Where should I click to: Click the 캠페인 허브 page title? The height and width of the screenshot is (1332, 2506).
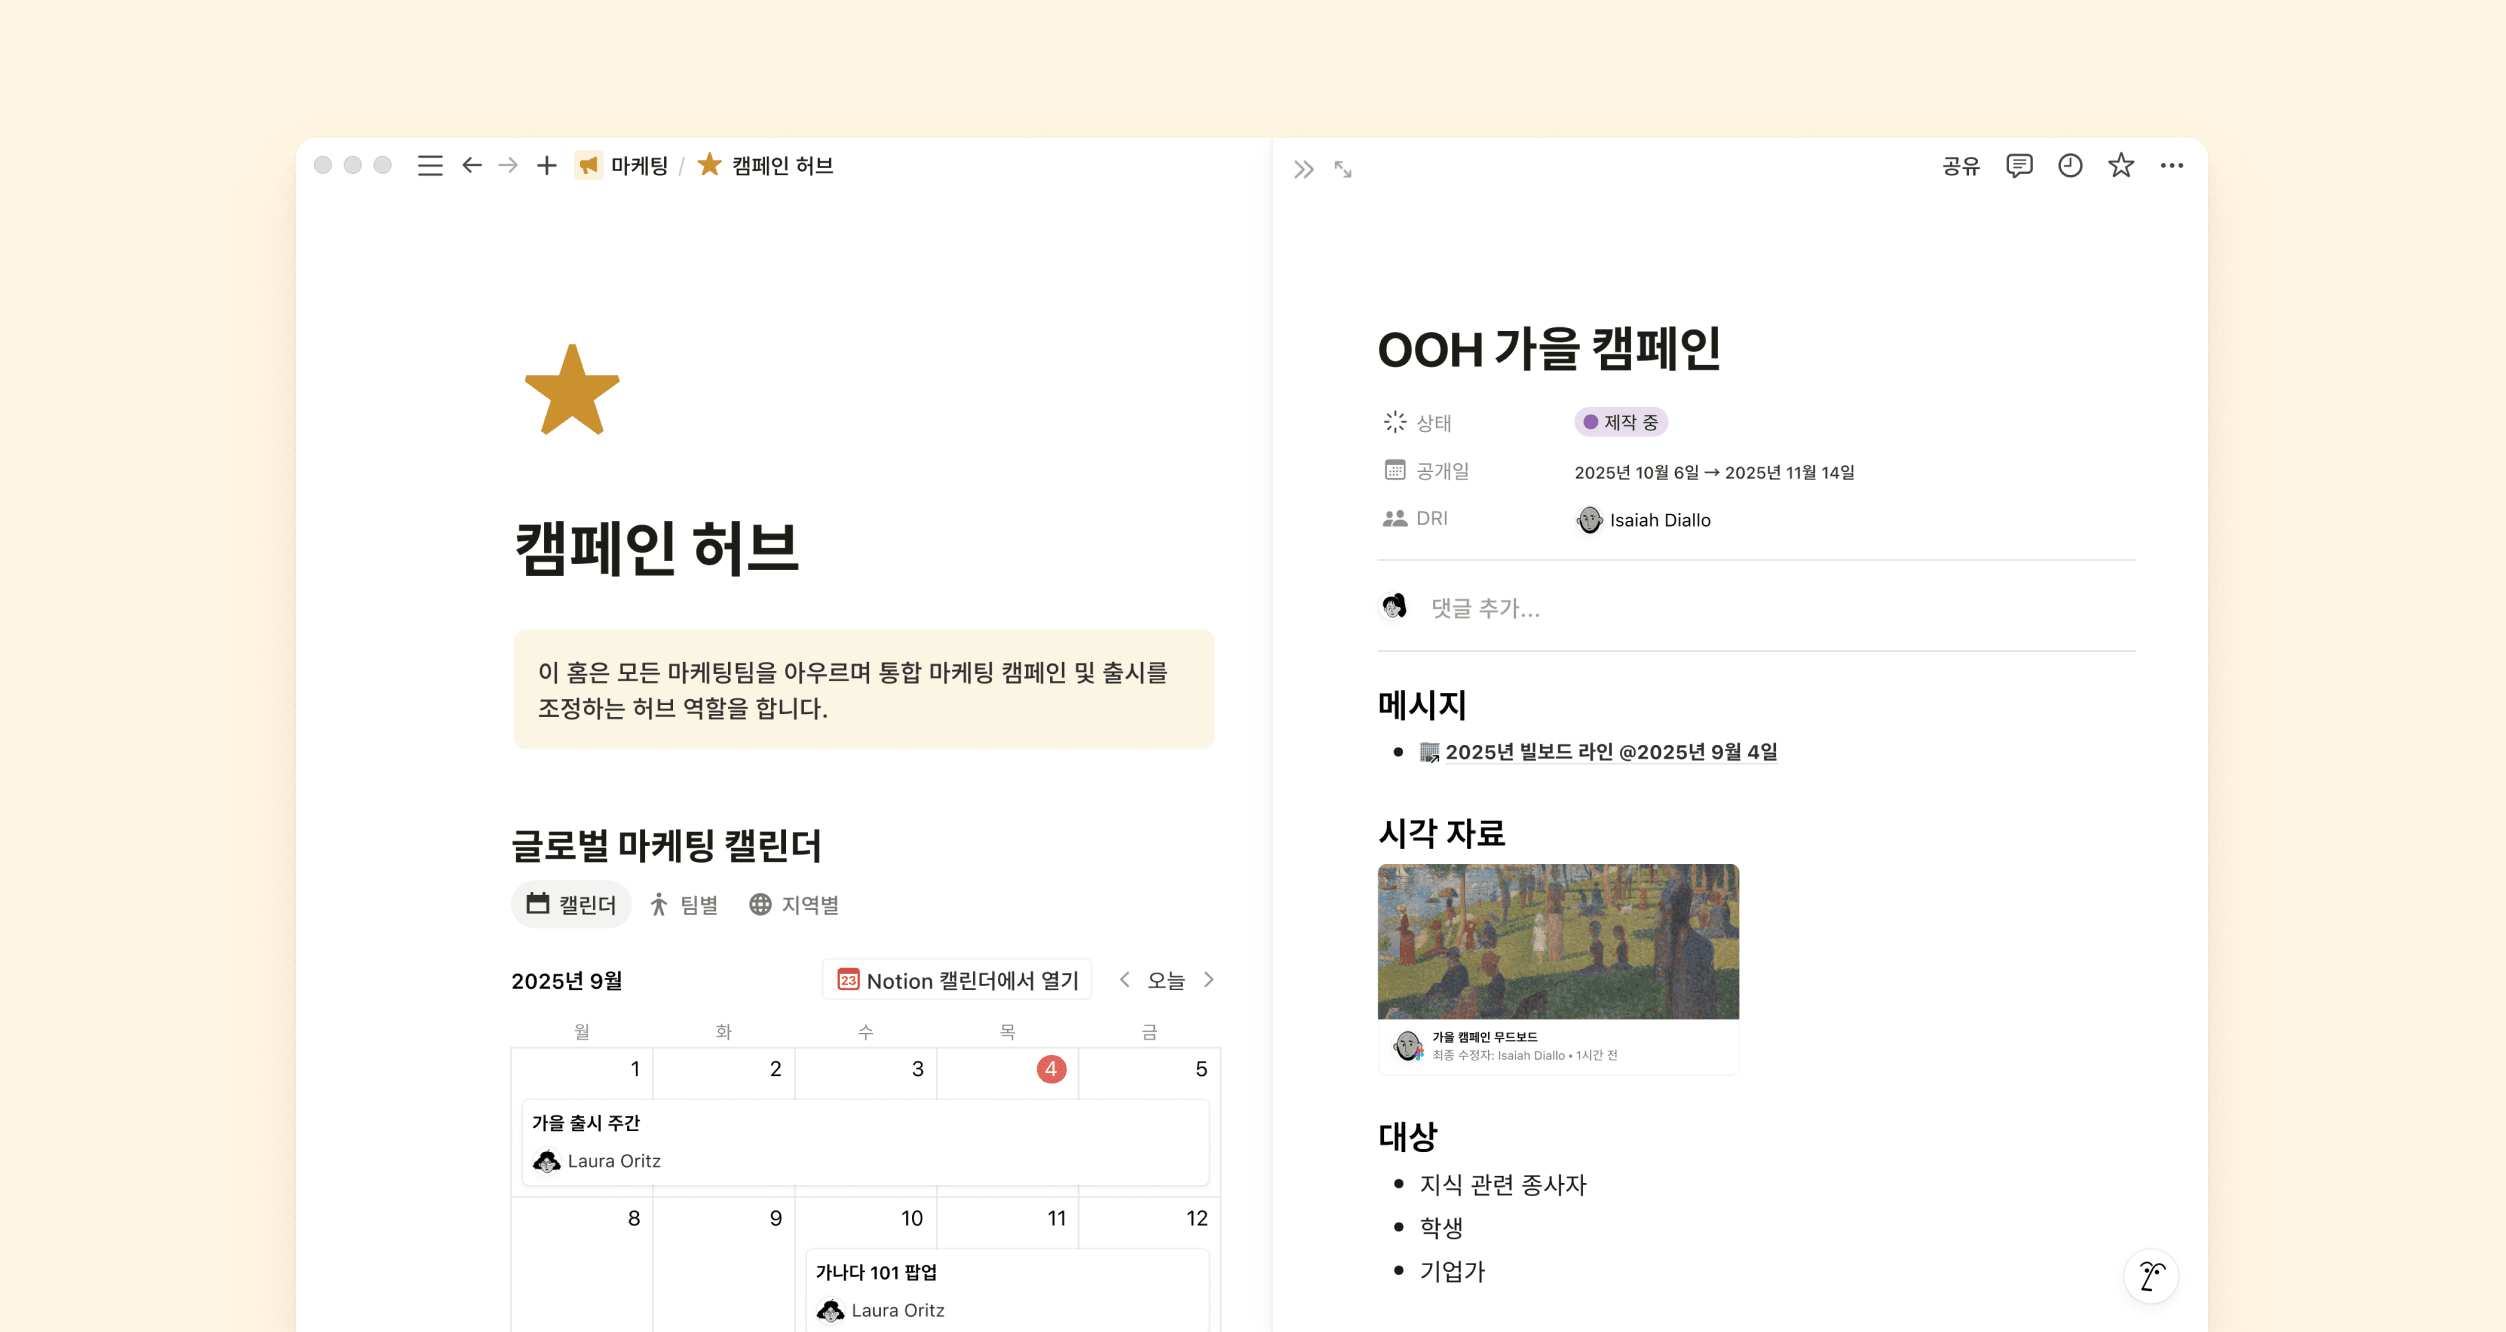tap(656, 548)
